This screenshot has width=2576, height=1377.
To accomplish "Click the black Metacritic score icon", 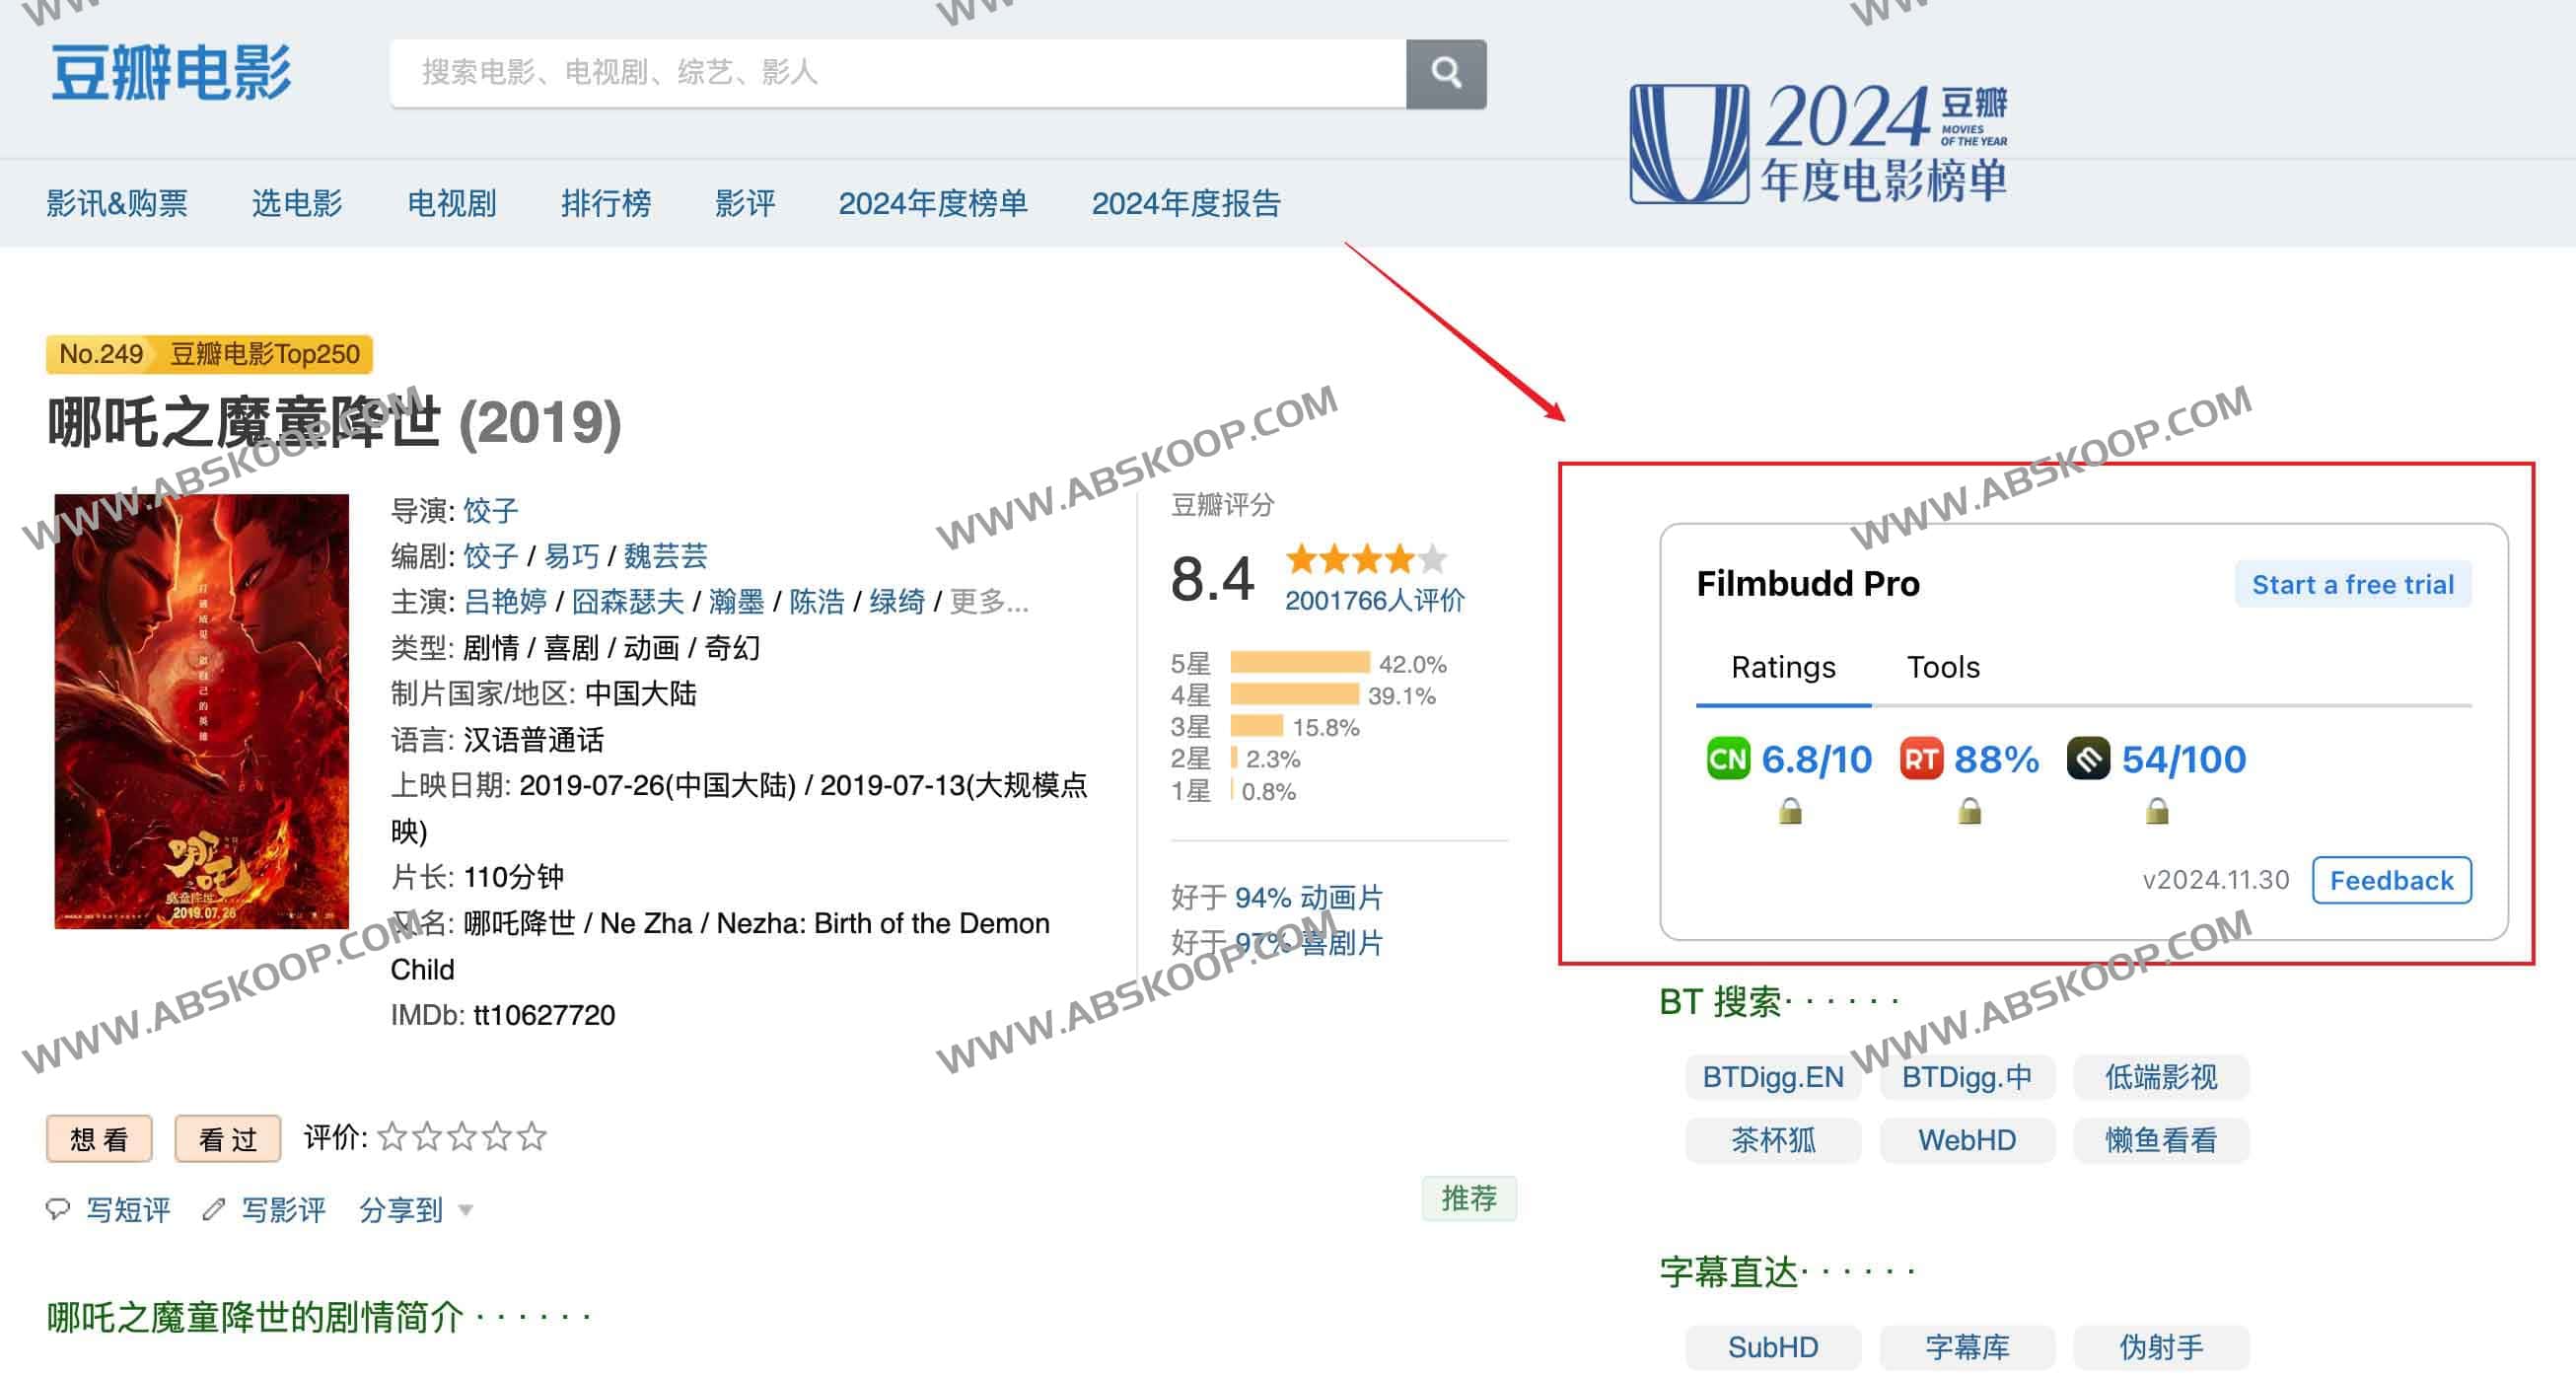I will coord(2088,759).
